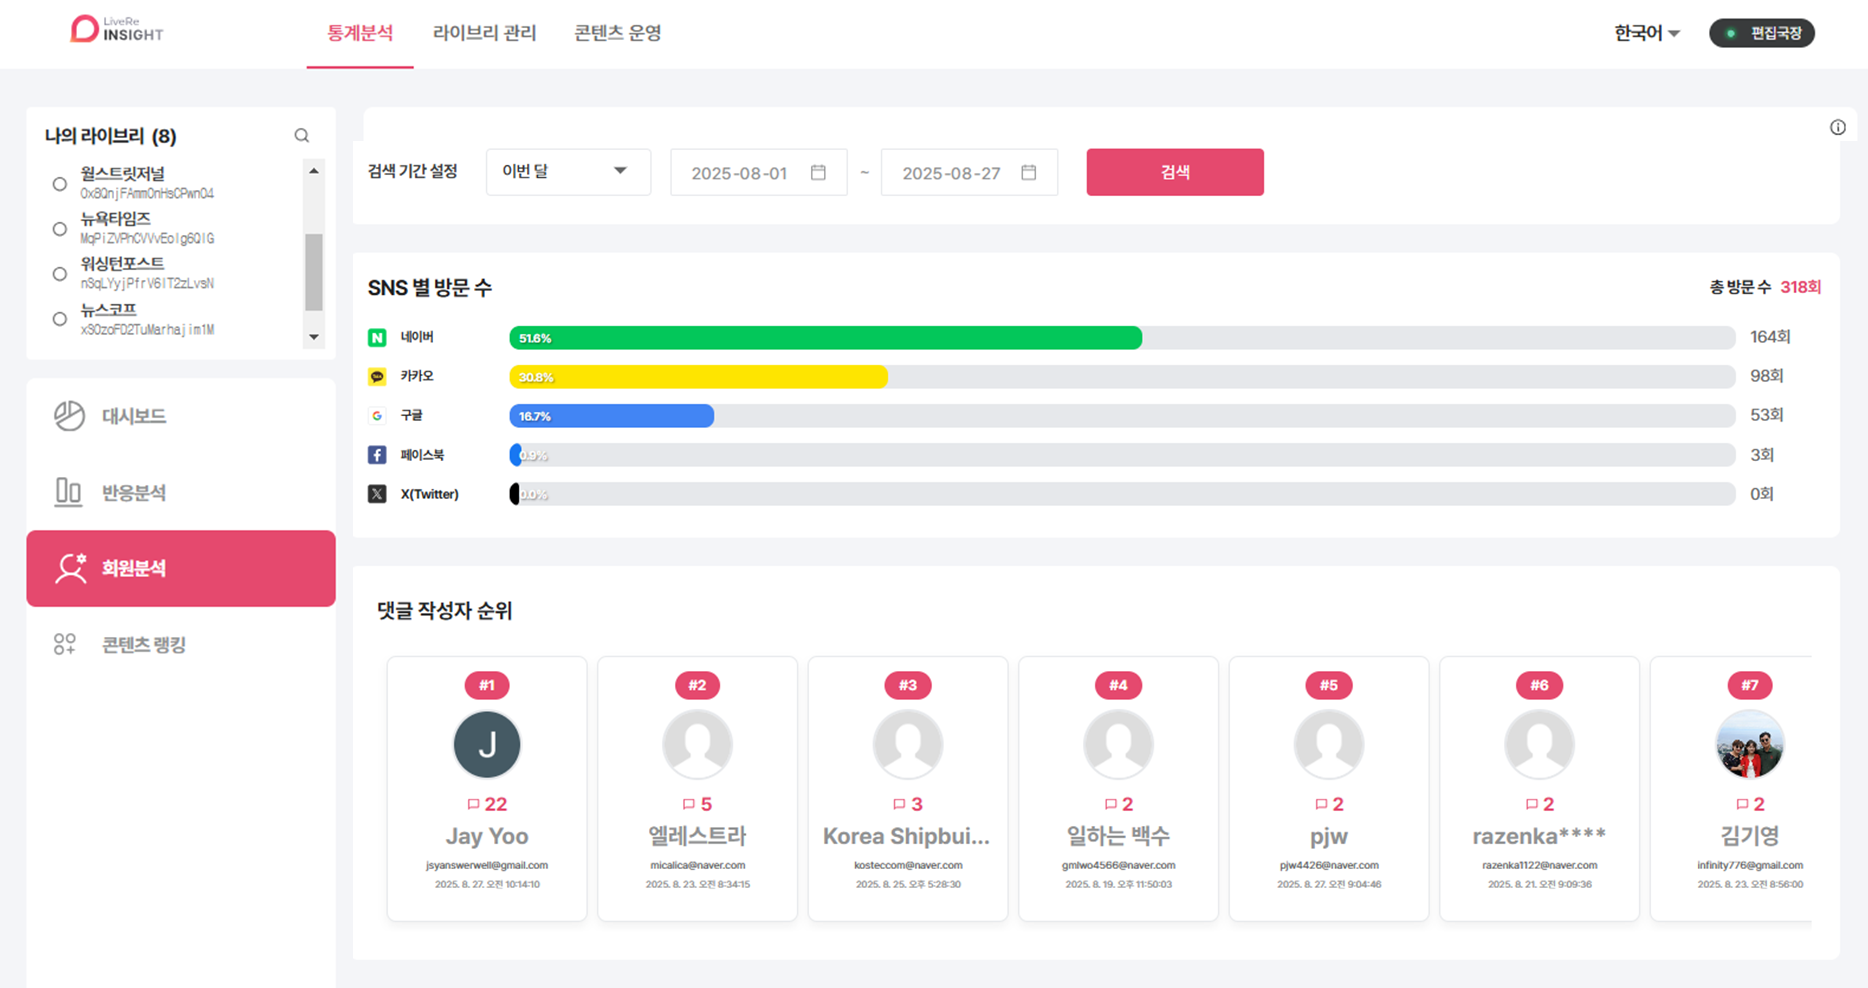Click the X(Twitter) row label

[x=430, y=494]
